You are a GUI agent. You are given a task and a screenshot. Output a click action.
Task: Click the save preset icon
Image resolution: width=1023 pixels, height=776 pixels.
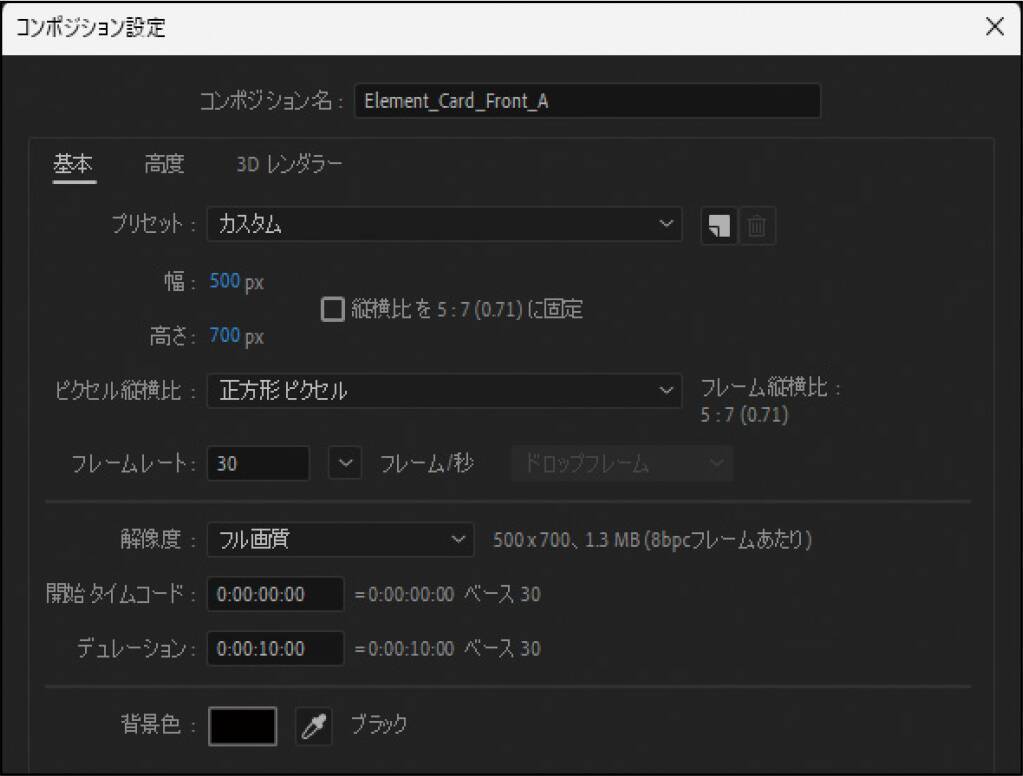(x=718, y=227)
